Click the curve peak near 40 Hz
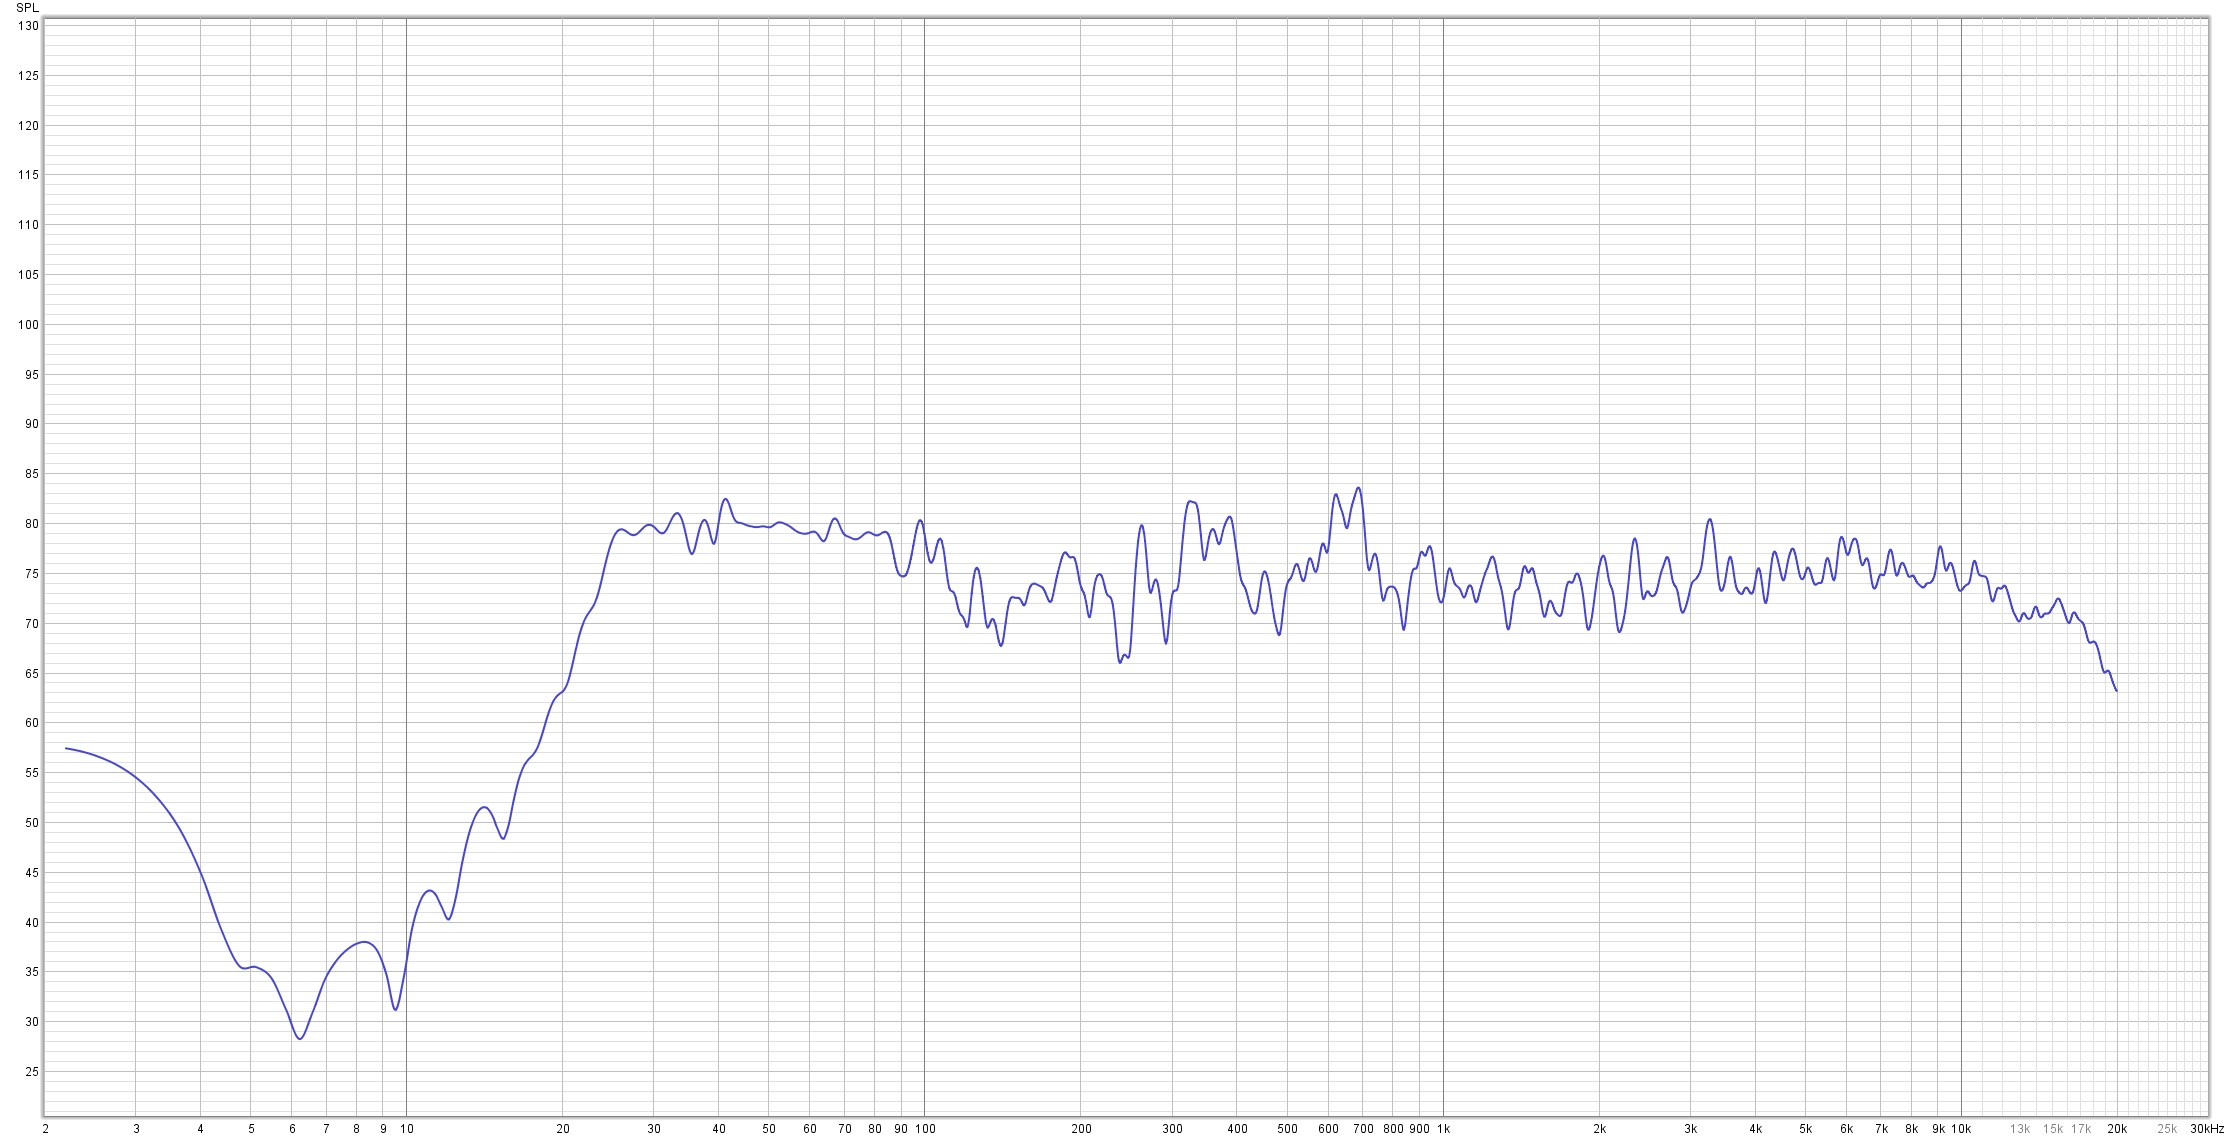The image size is (2230, 1140). point(725,499)
